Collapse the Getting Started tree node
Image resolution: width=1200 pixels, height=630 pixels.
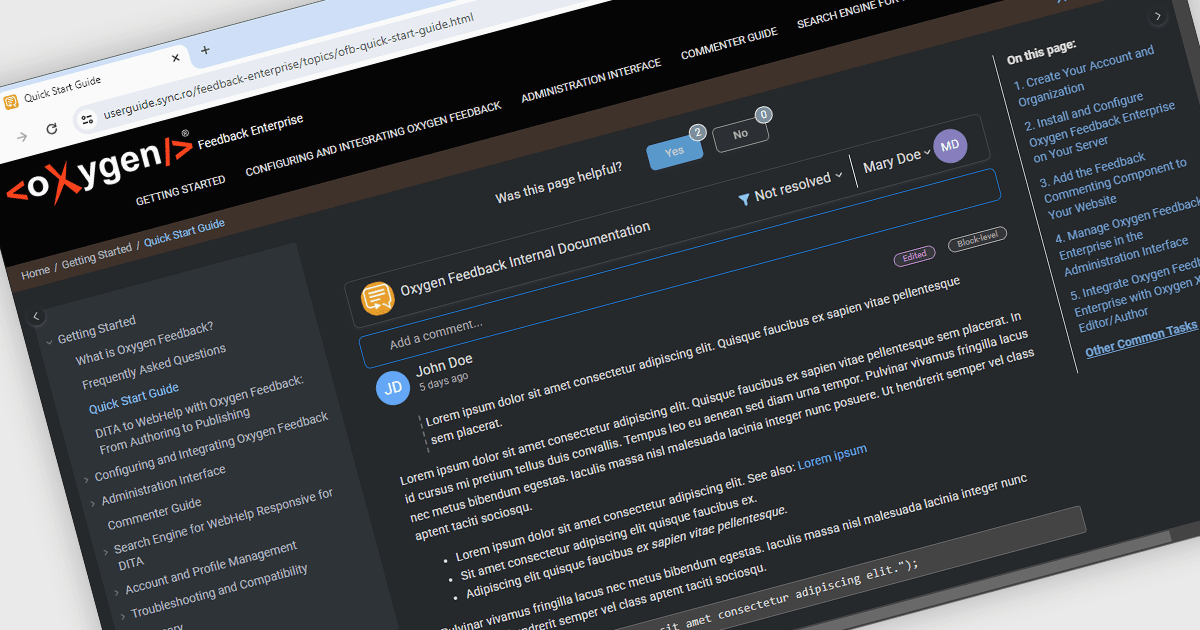click(49, 343)
